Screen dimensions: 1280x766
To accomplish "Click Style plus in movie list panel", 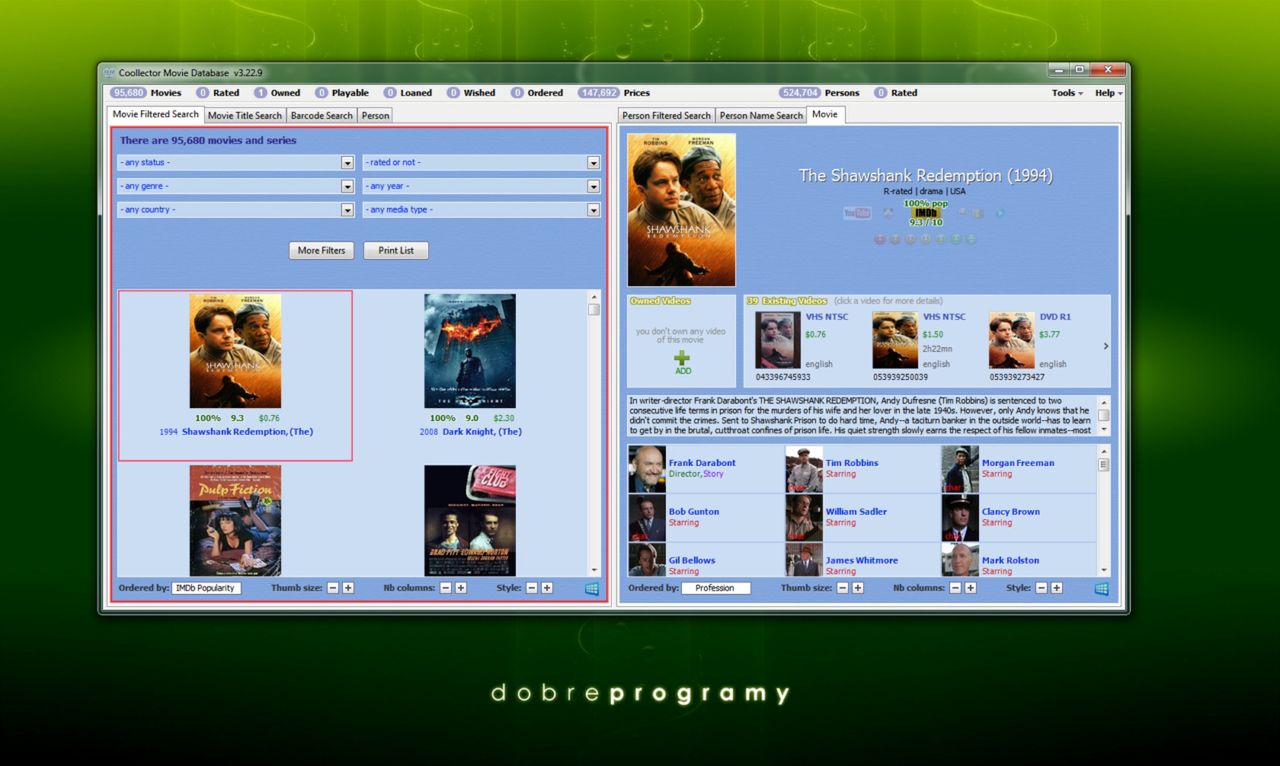I will [x=547, y=588].
